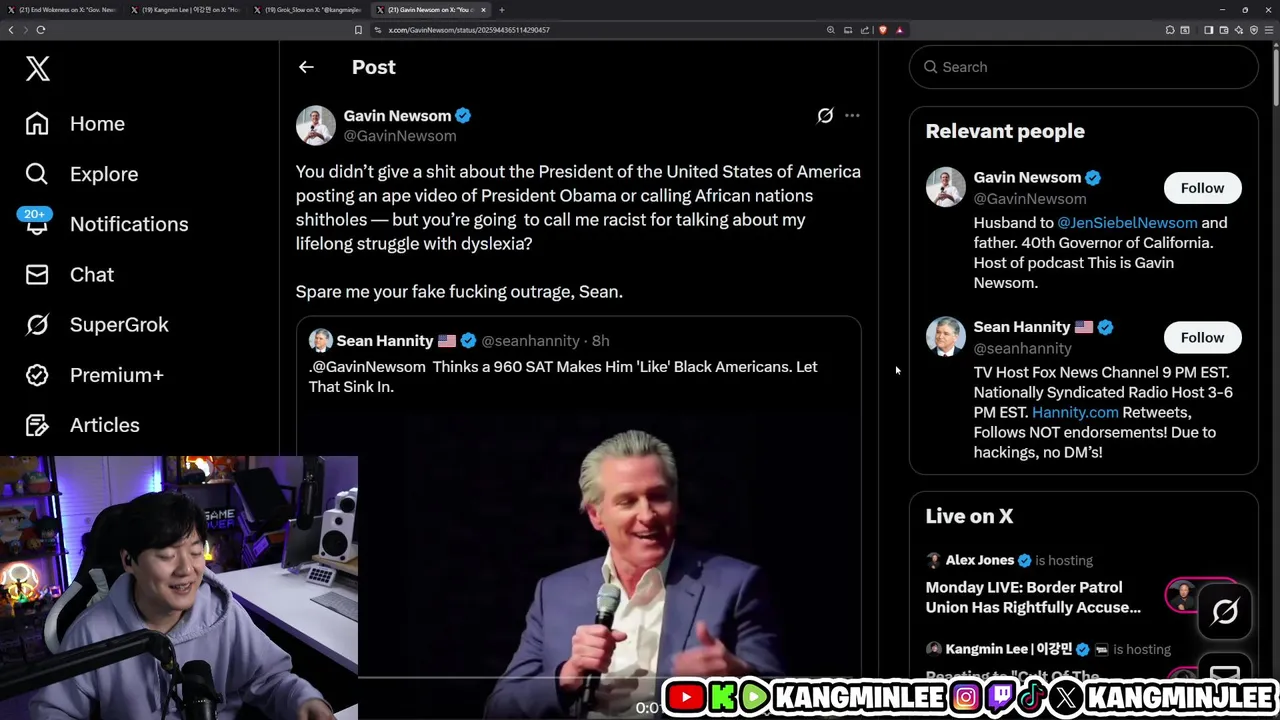This screenshot has width=1280, height=720.
Task: Open a new browser tab
Action: [502, 10]
